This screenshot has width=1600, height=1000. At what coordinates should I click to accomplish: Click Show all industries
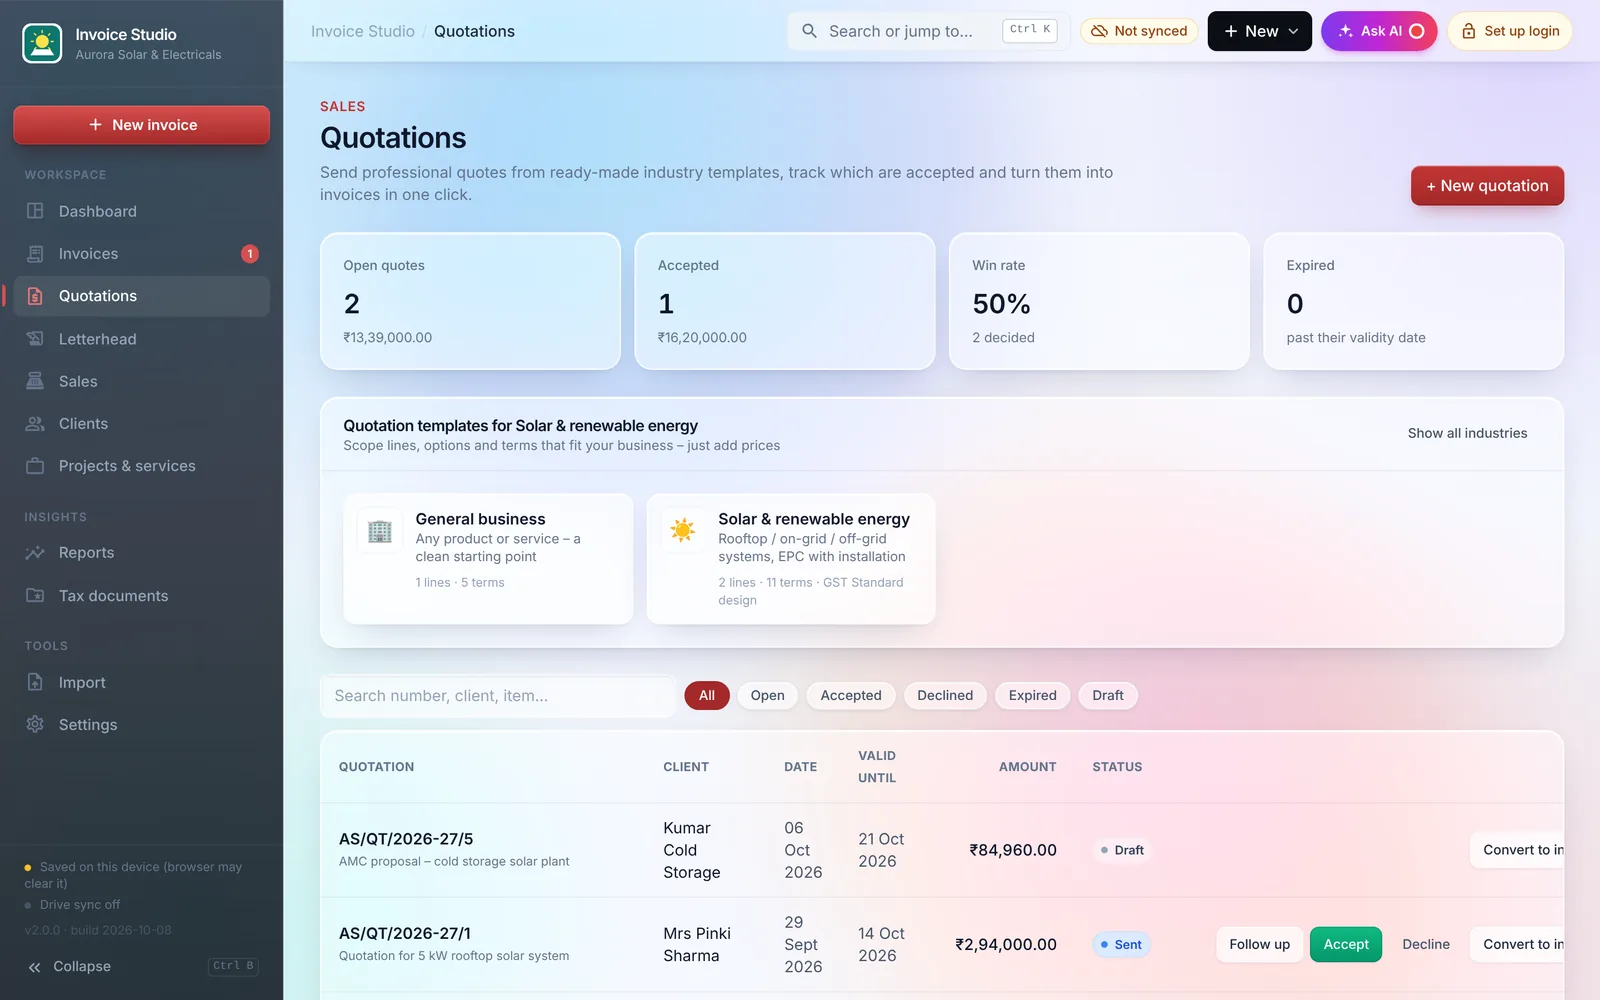1467,433
